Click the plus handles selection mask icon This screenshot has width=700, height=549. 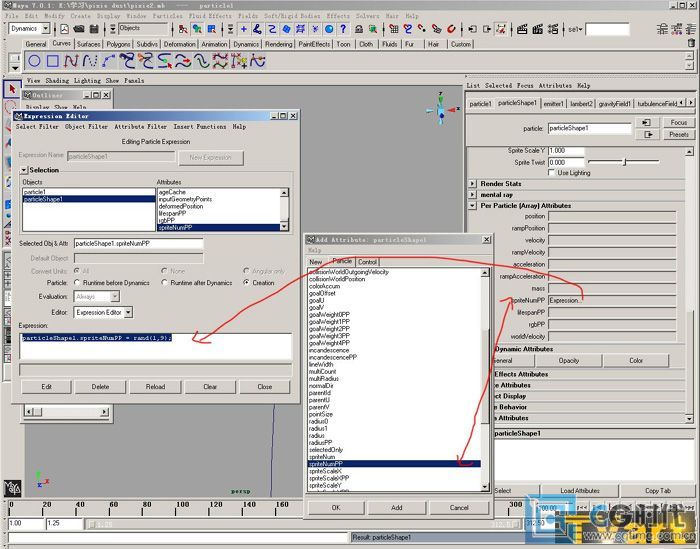pos(244,29)
